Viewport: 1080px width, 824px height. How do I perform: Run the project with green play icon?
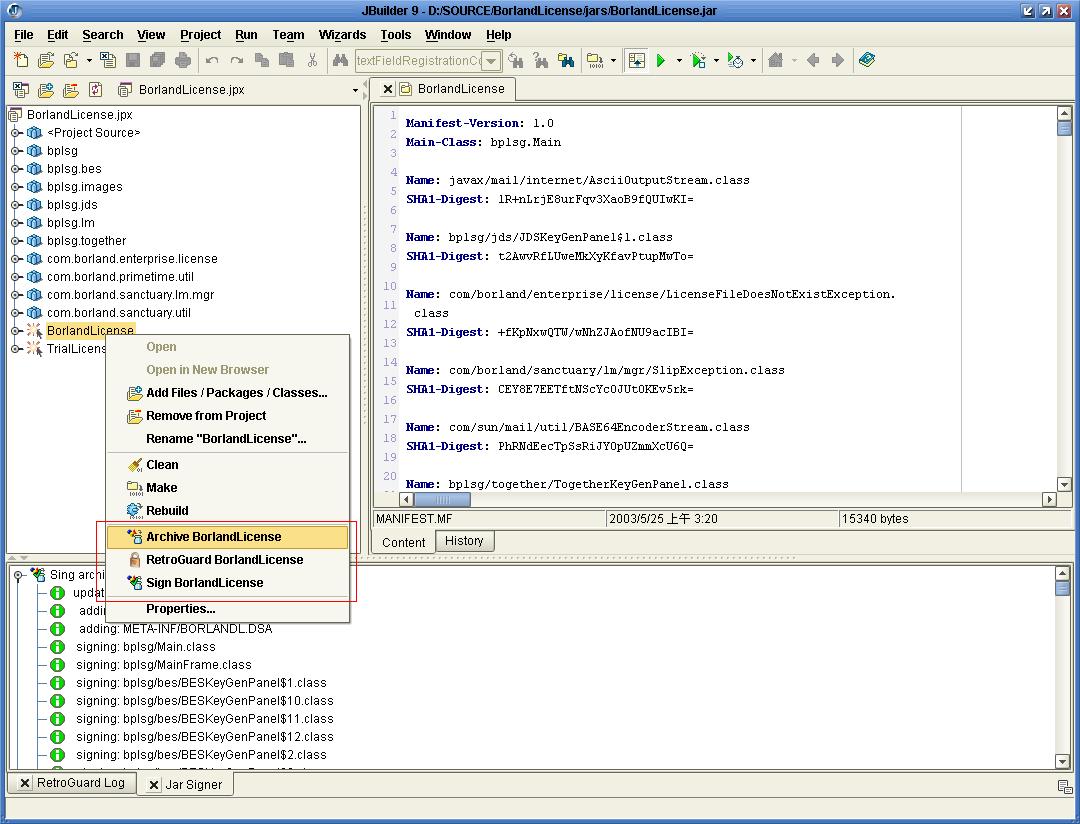coord(661,61)
